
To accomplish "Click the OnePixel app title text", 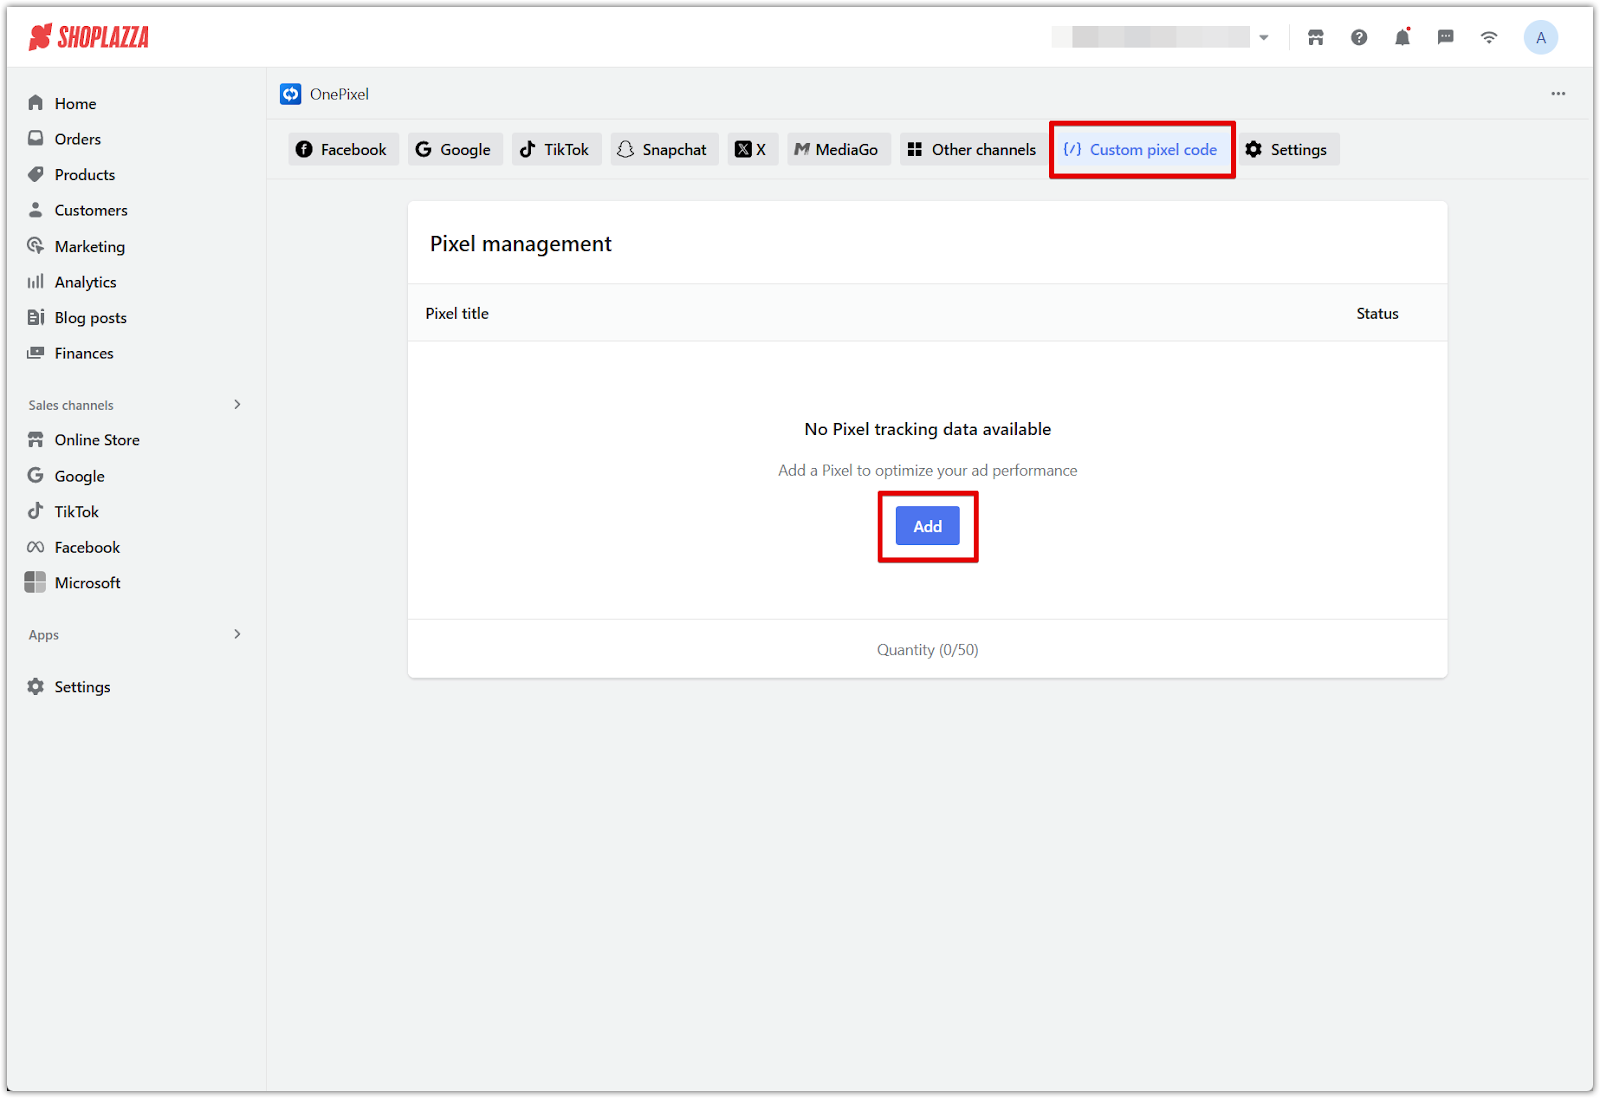I will coord(339,94).
